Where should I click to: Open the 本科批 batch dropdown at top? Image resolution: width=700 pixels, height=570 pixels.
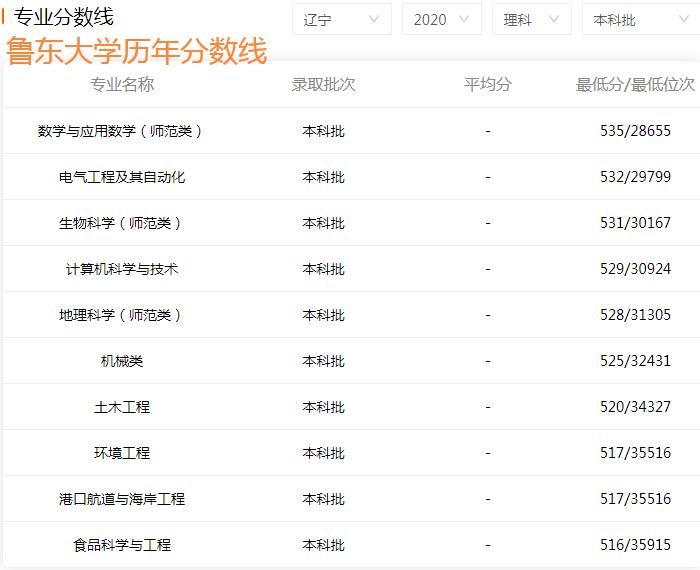coord(641,19)
